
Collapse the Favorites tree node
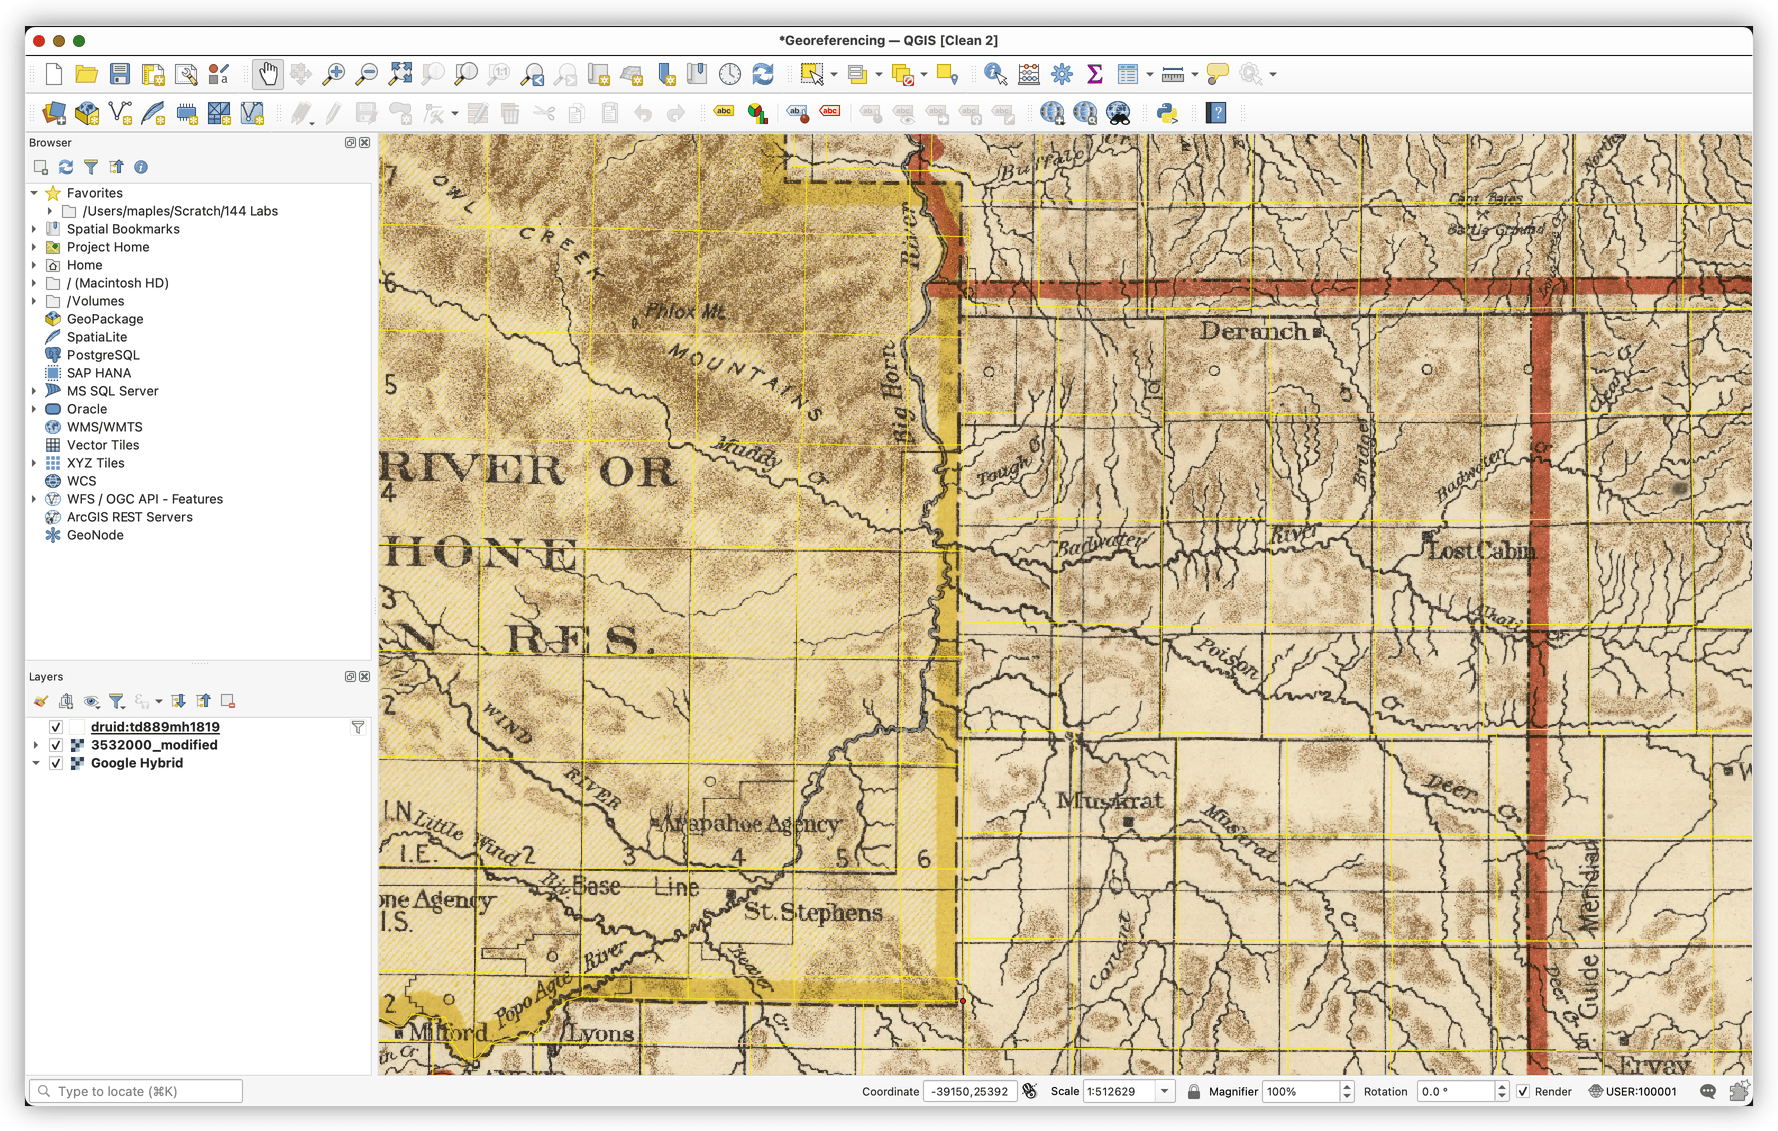pyautogui.click(x=35, y=193)
